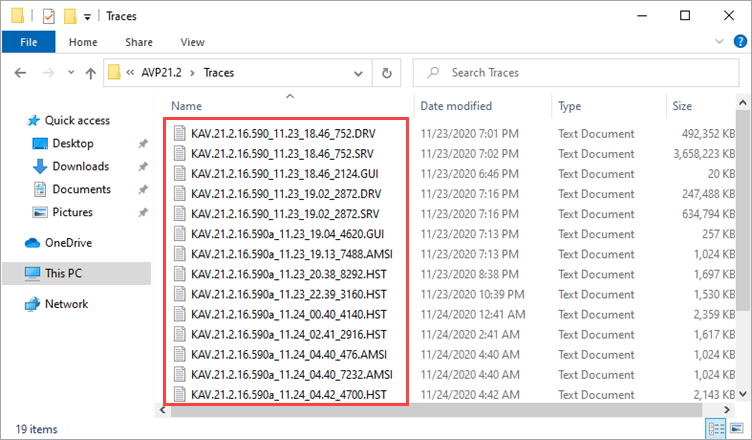Click the AVP21.2 breadcrumb in the address bar
Image resolution: width=752 pixels, height=440 pixels.
[x=161, y=73]
